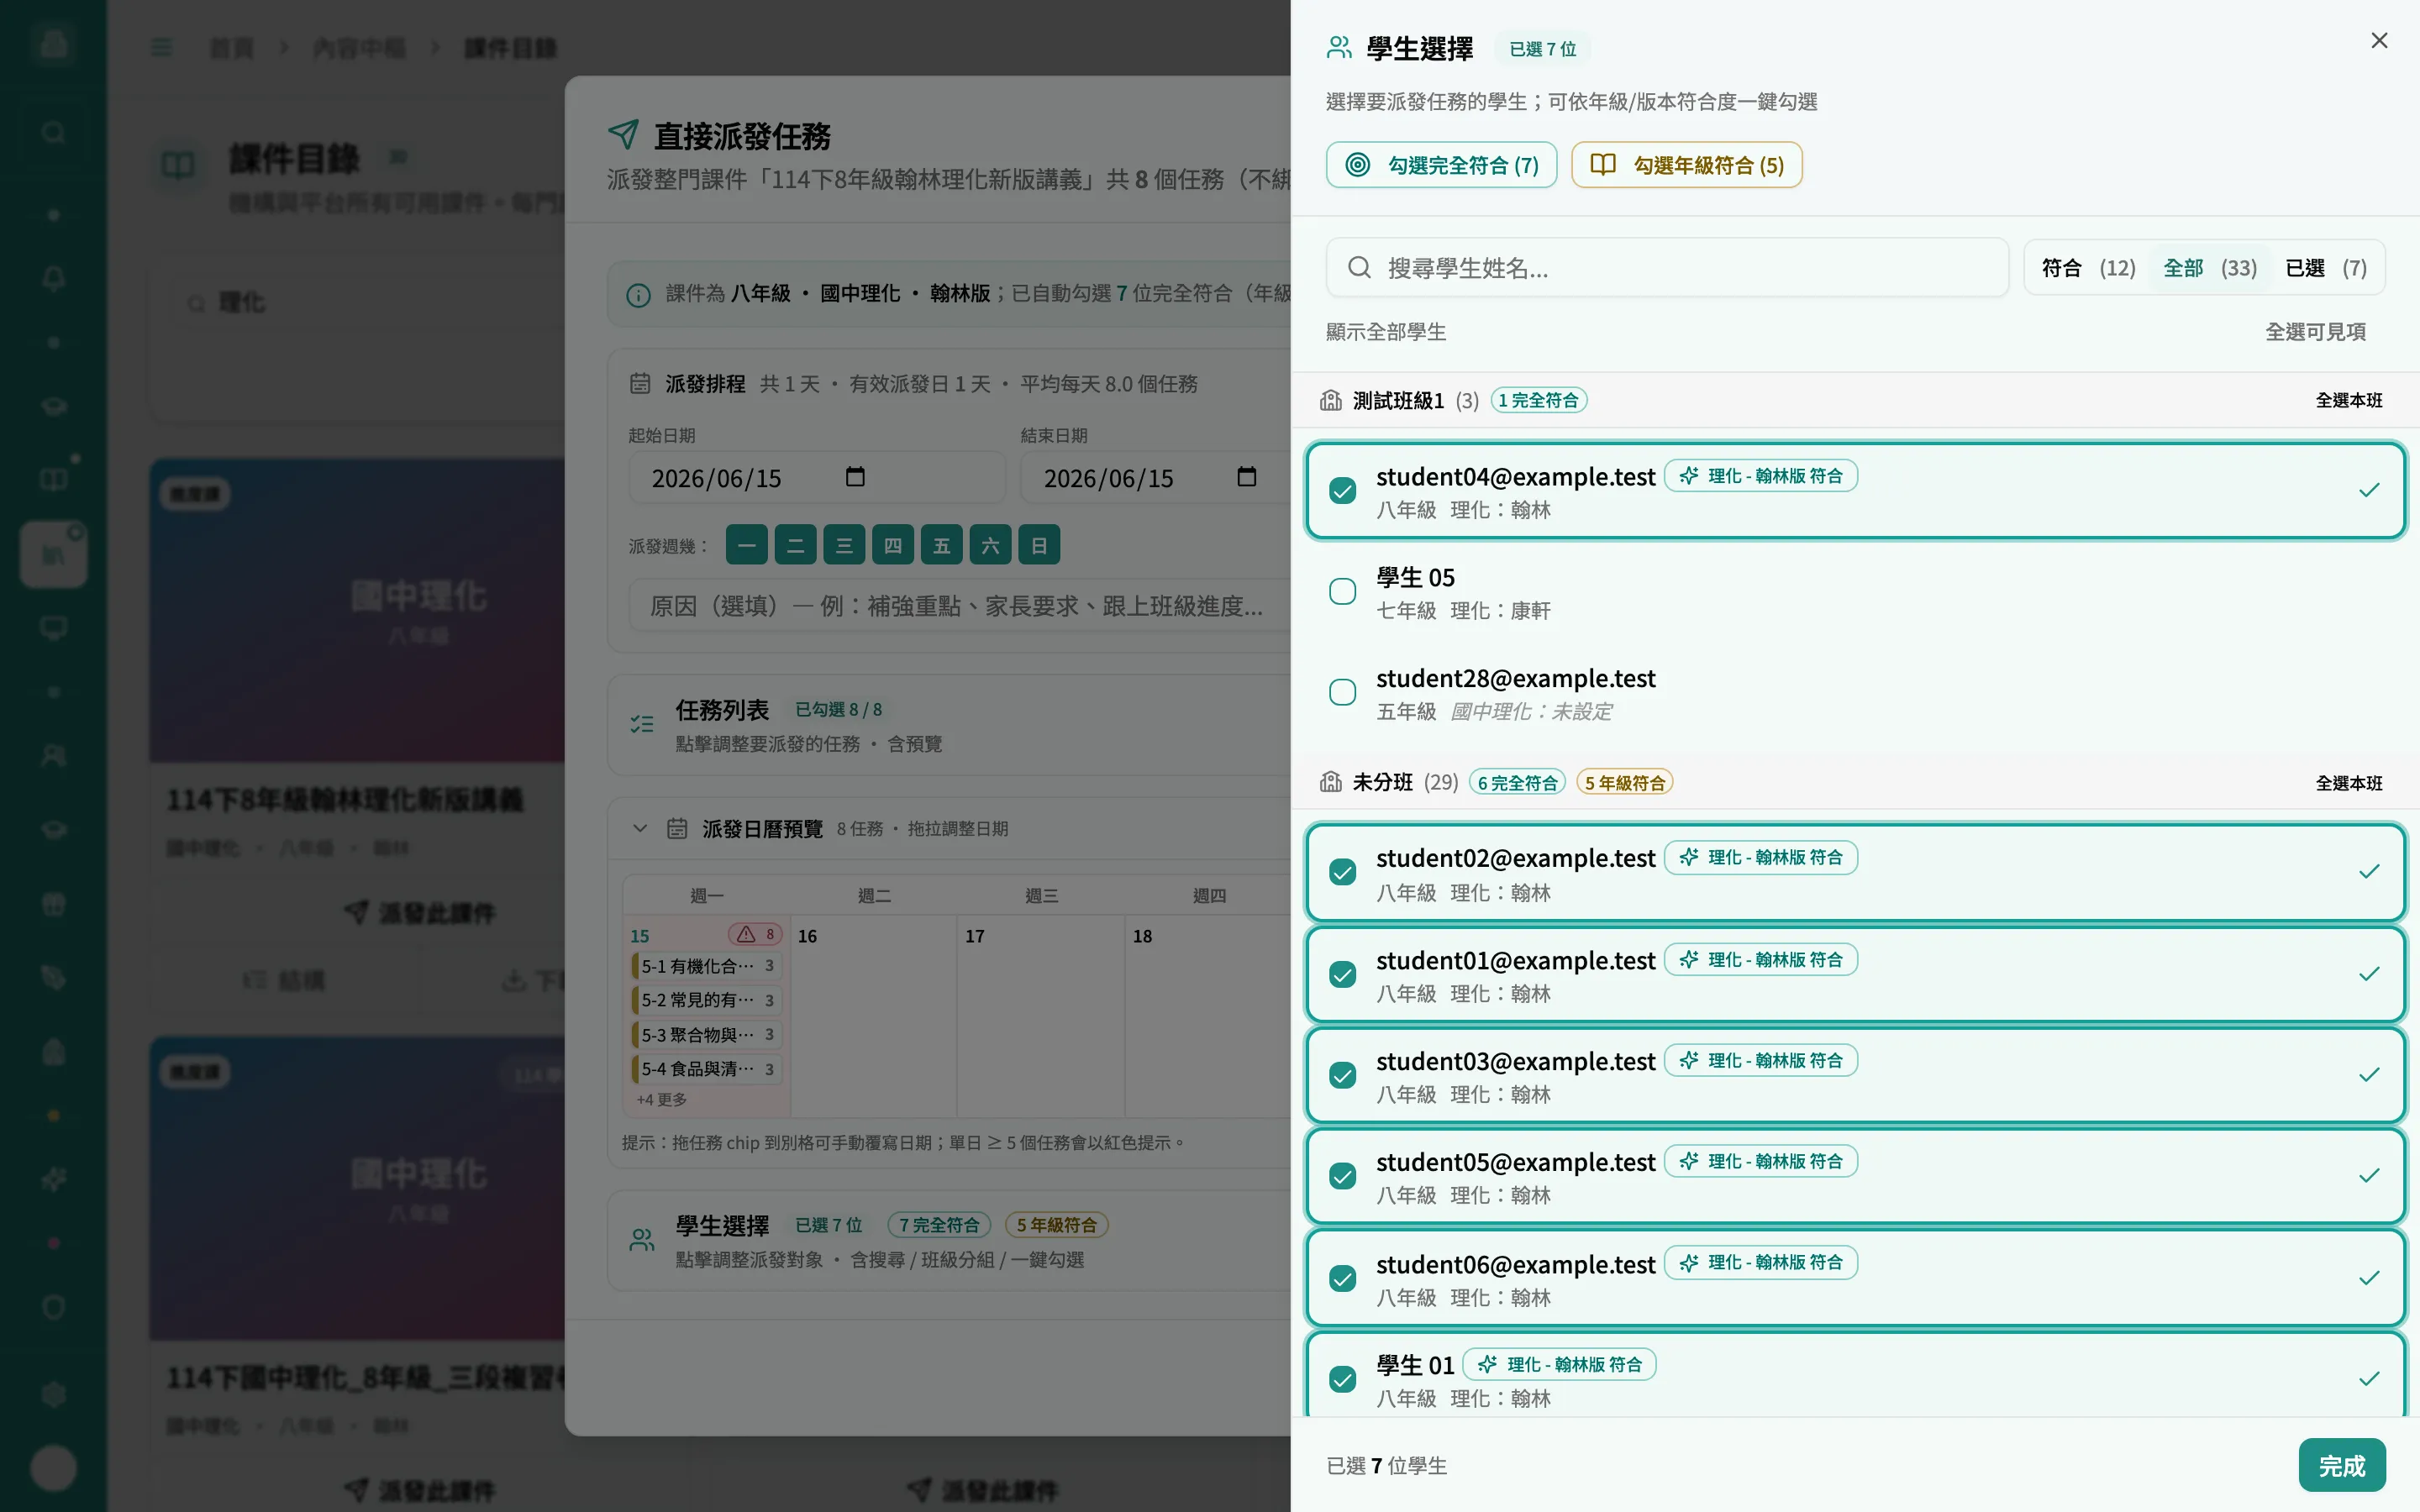Click the 5 年級符合 badge of 未分班
2420x1512 pixels.
(x=1624, y=783)
